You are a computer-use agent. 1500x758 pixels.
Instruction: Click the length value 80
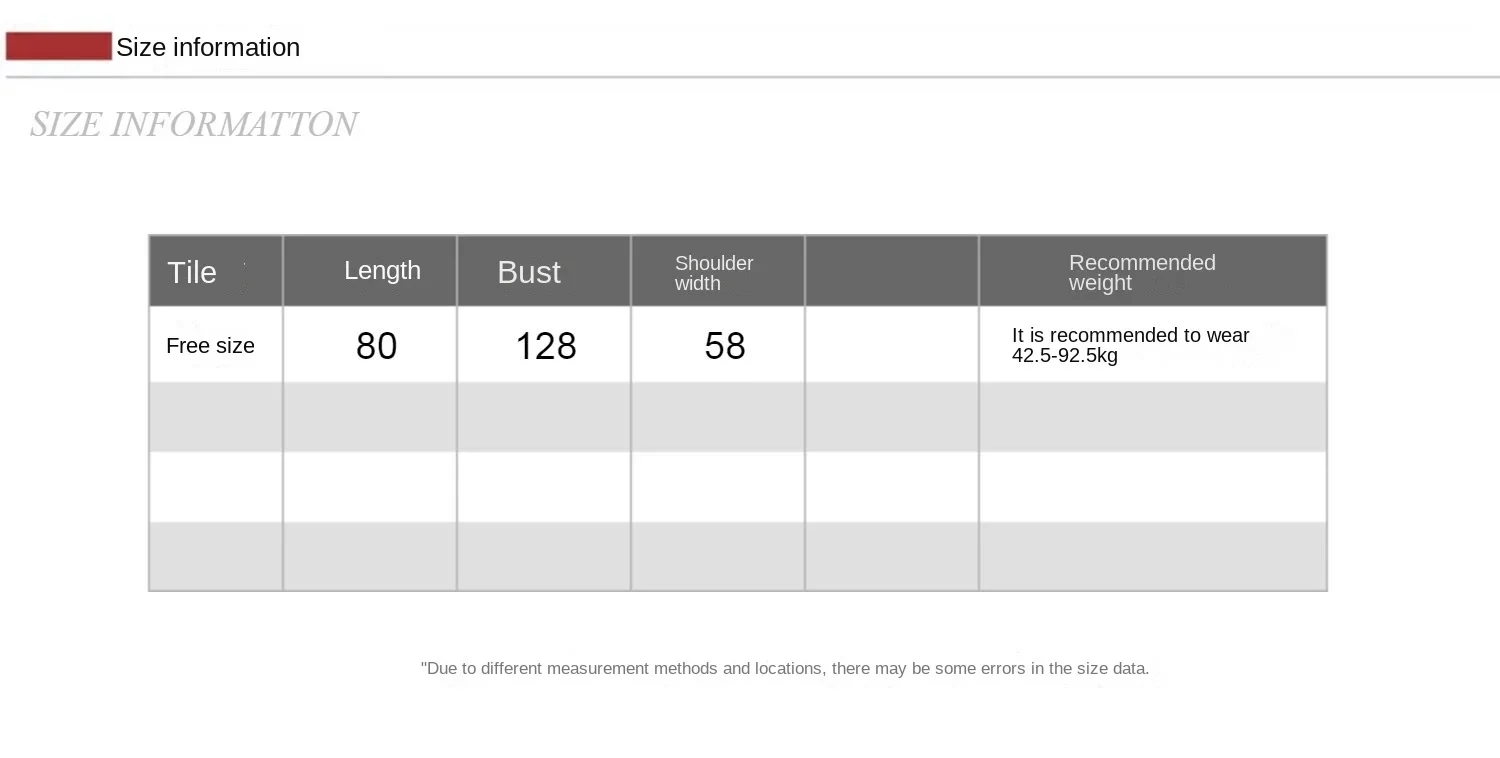pyautogui.click(x=376, y=346)
